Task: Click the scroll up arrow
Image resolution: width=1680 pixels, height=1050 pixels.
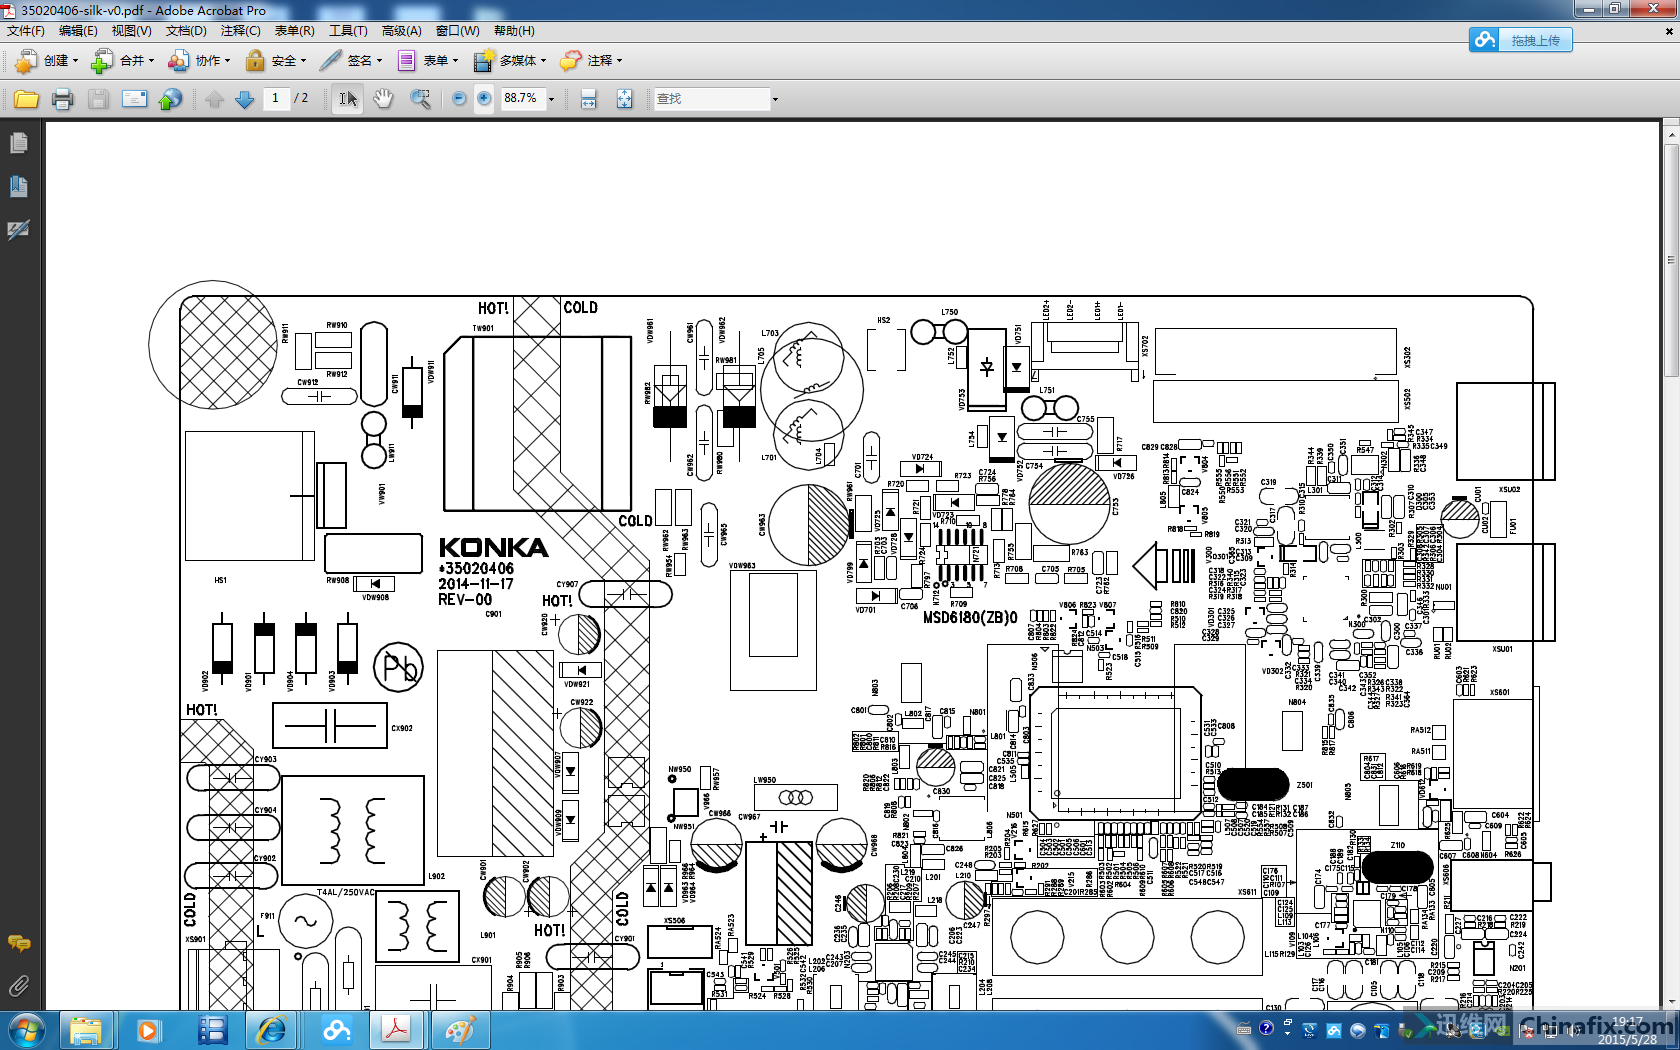Action: (1671, 133)
